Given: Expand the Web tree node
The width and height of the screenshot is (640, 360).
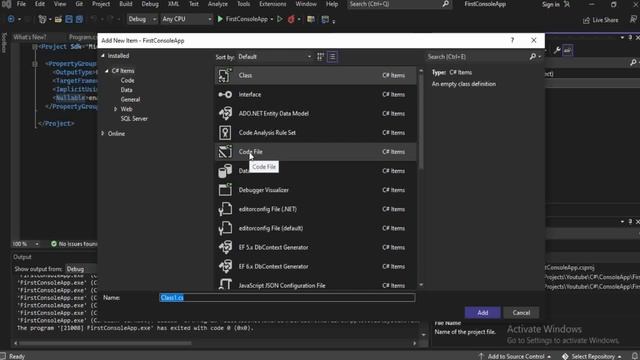Looking at the screenshot, I should [116, 109].
